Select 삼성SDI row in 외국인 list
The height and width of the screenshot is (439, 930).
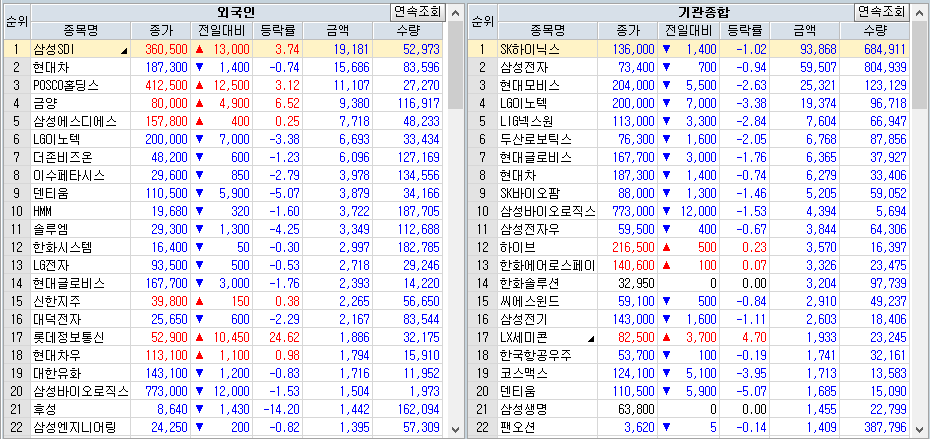coord(224,49)
